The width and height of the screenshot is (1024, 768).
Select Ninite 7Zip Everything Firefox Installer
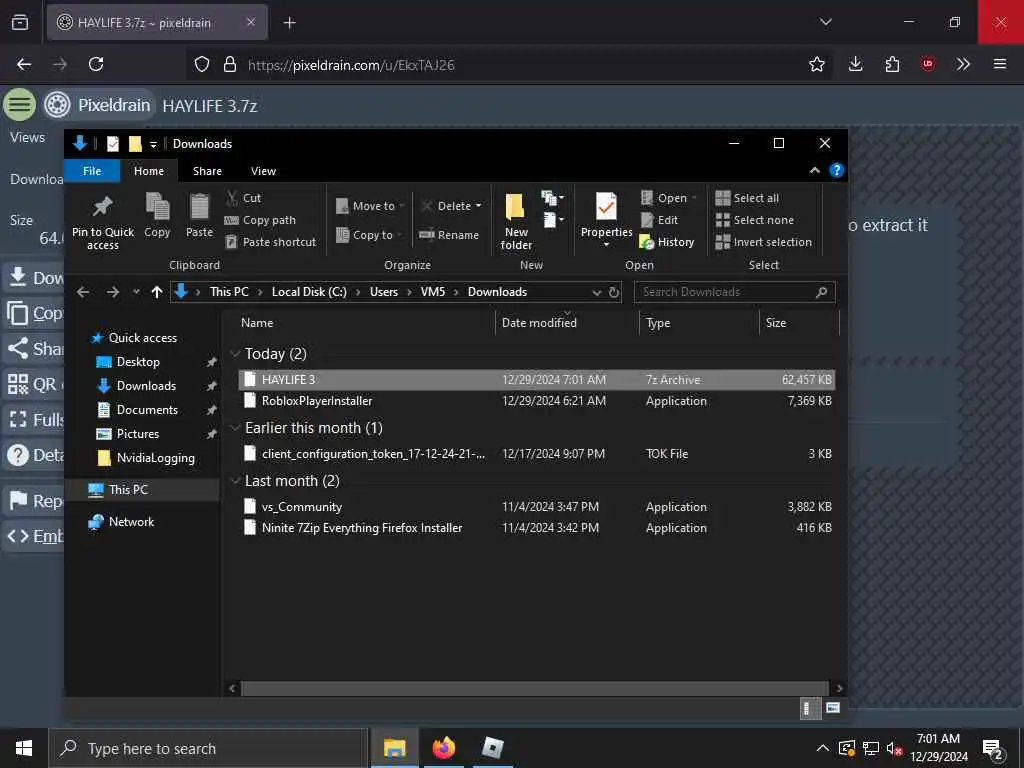tap(536, 528)
